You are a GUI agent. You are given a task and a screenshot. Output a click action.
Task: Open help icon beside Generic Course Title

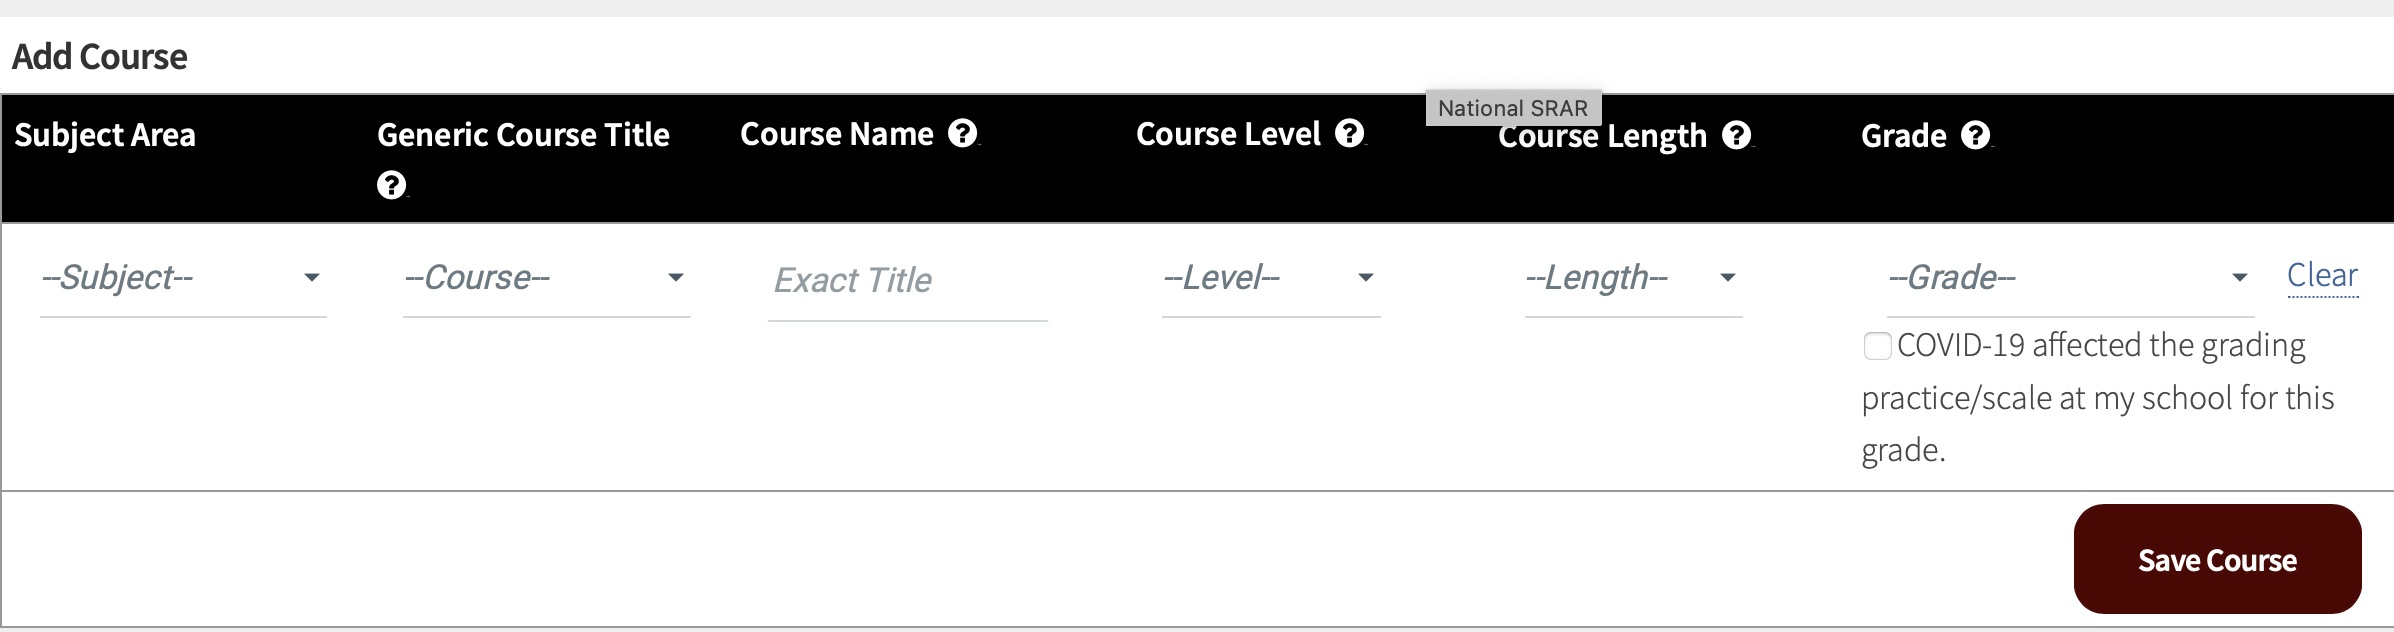[391, 185]
